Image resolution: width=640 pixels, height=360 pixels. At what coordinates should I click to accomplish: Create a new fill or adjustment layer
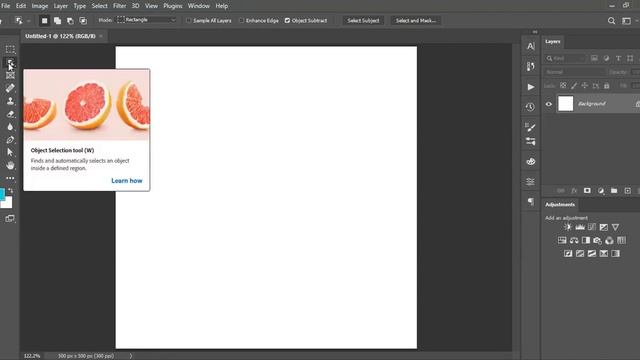pyautogui.click(x=600, y=191)
